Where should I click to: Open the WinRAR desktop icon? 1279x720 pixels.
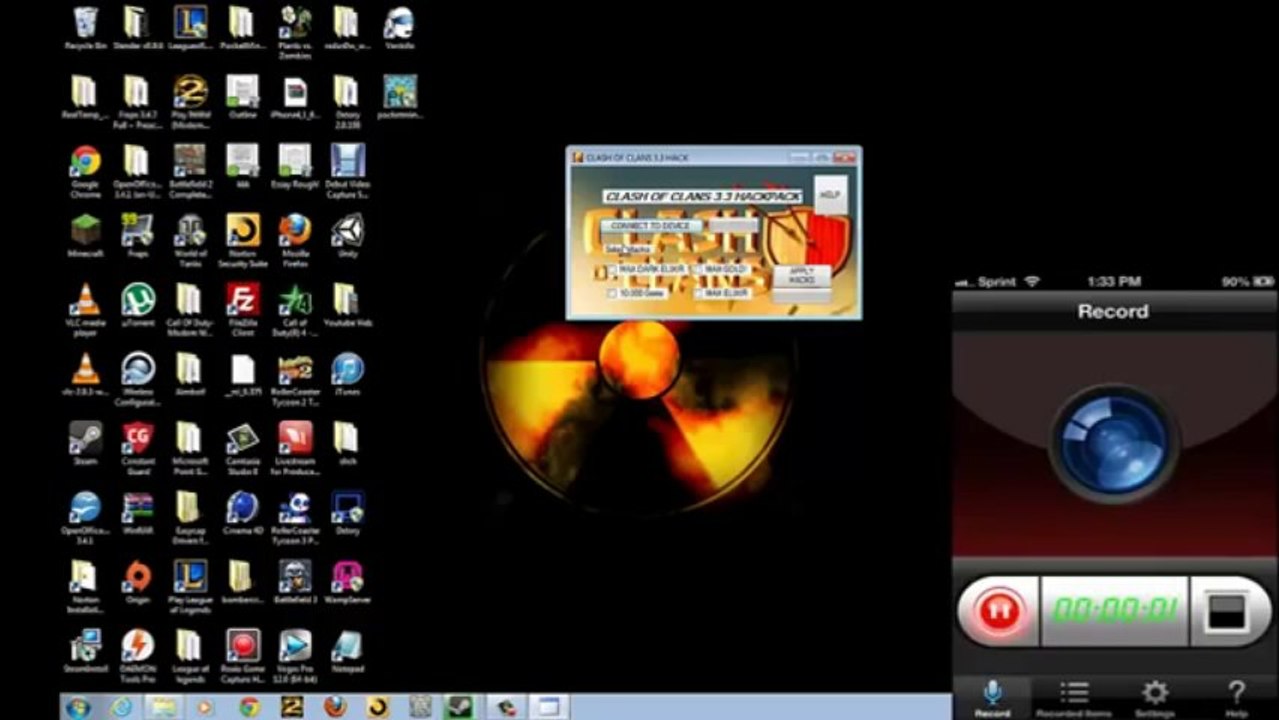coord(137,514)
